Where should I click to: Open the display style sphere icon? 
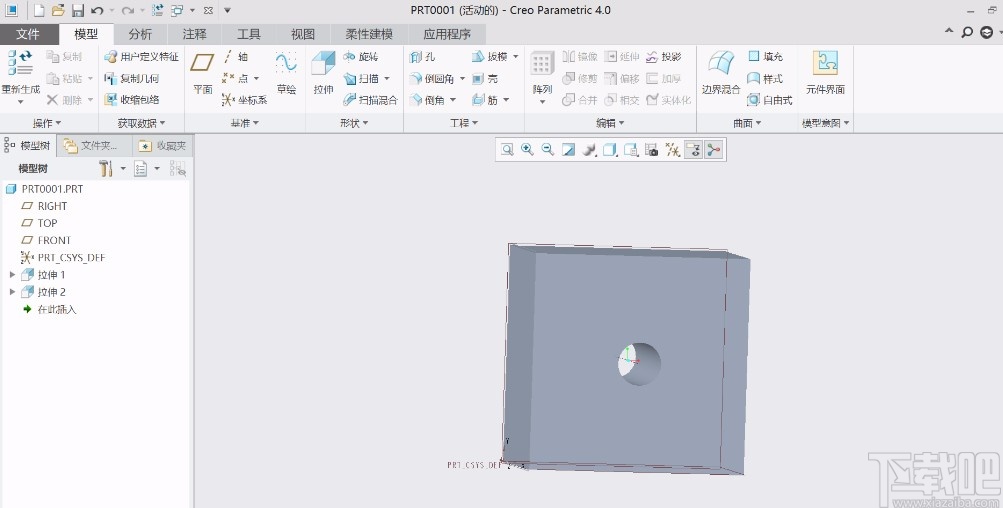click(589, 150)
